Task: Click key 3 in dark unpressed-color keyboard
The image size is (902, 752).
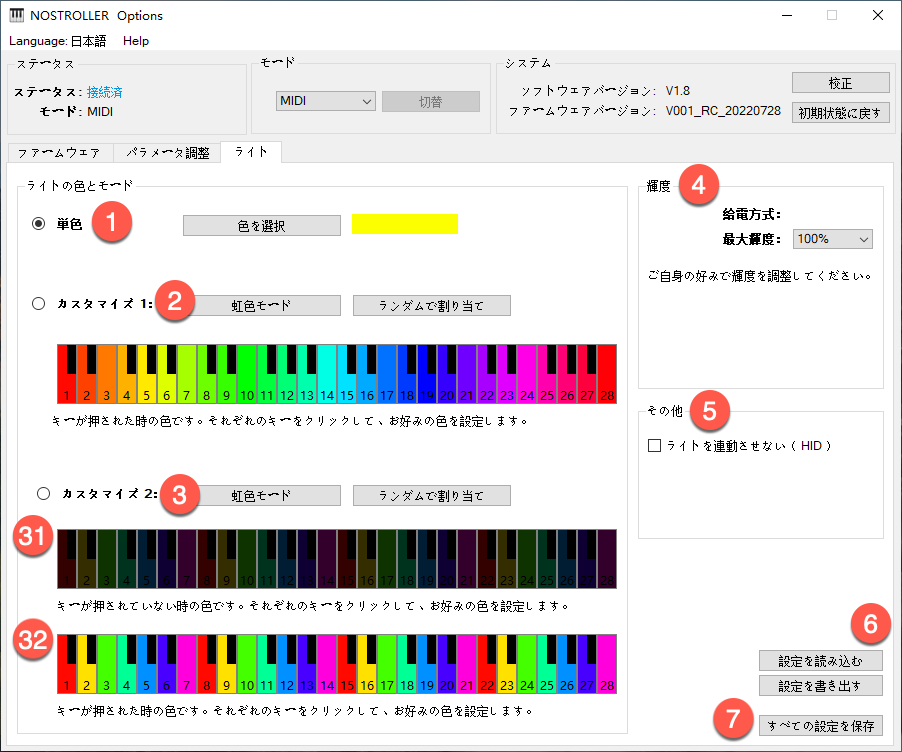Action: (106, 559)
